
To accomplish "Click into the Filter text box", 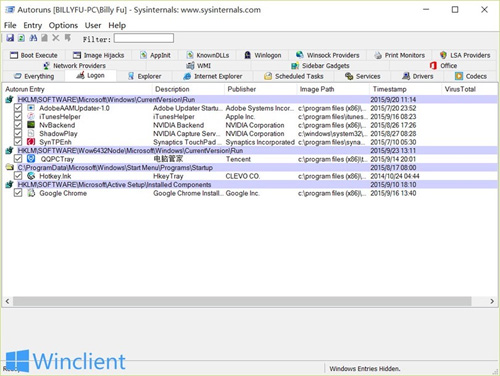I will [x=144, y=38].
